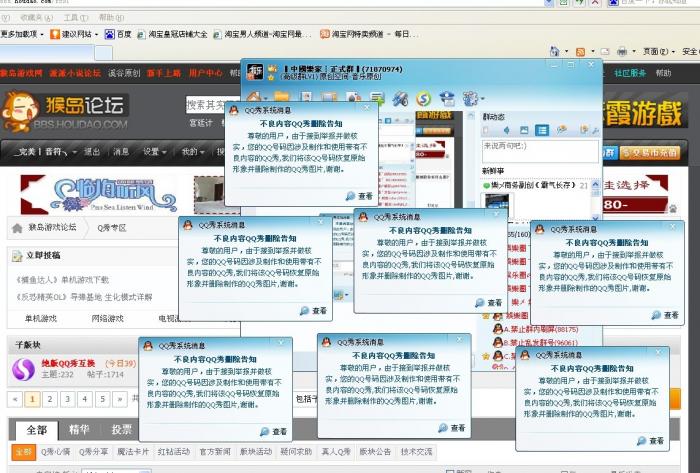Open the 《捕鱼达人》单机游戏下载 link
700x473 pixels.
[x=62, y=280]
